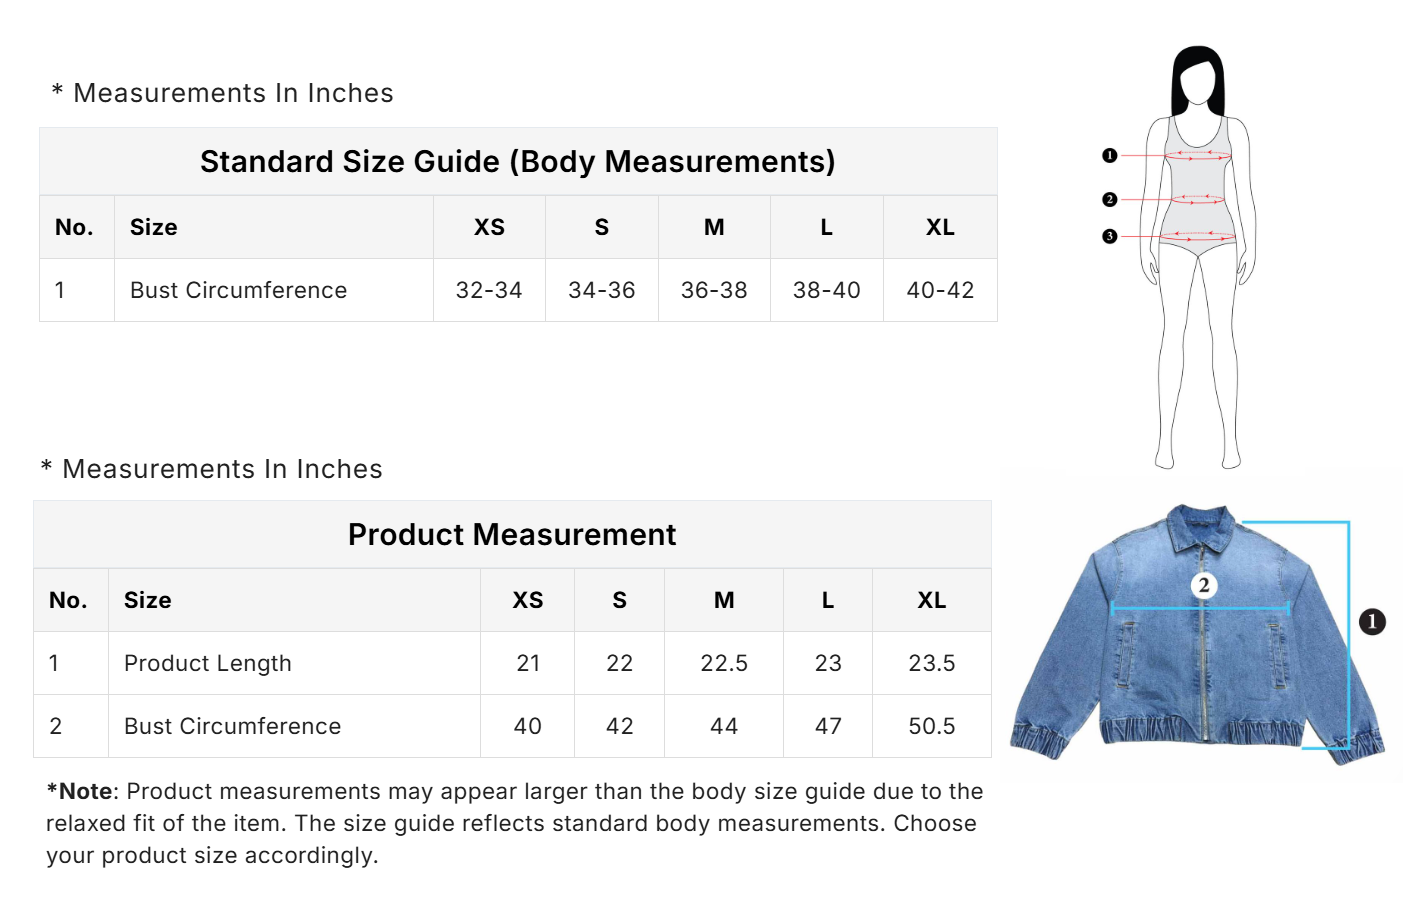Select the 32-34 bust value in Standard Size Guide
Image resolution: width=1427 pixels, height=910 pixels.
click(489, 290)
